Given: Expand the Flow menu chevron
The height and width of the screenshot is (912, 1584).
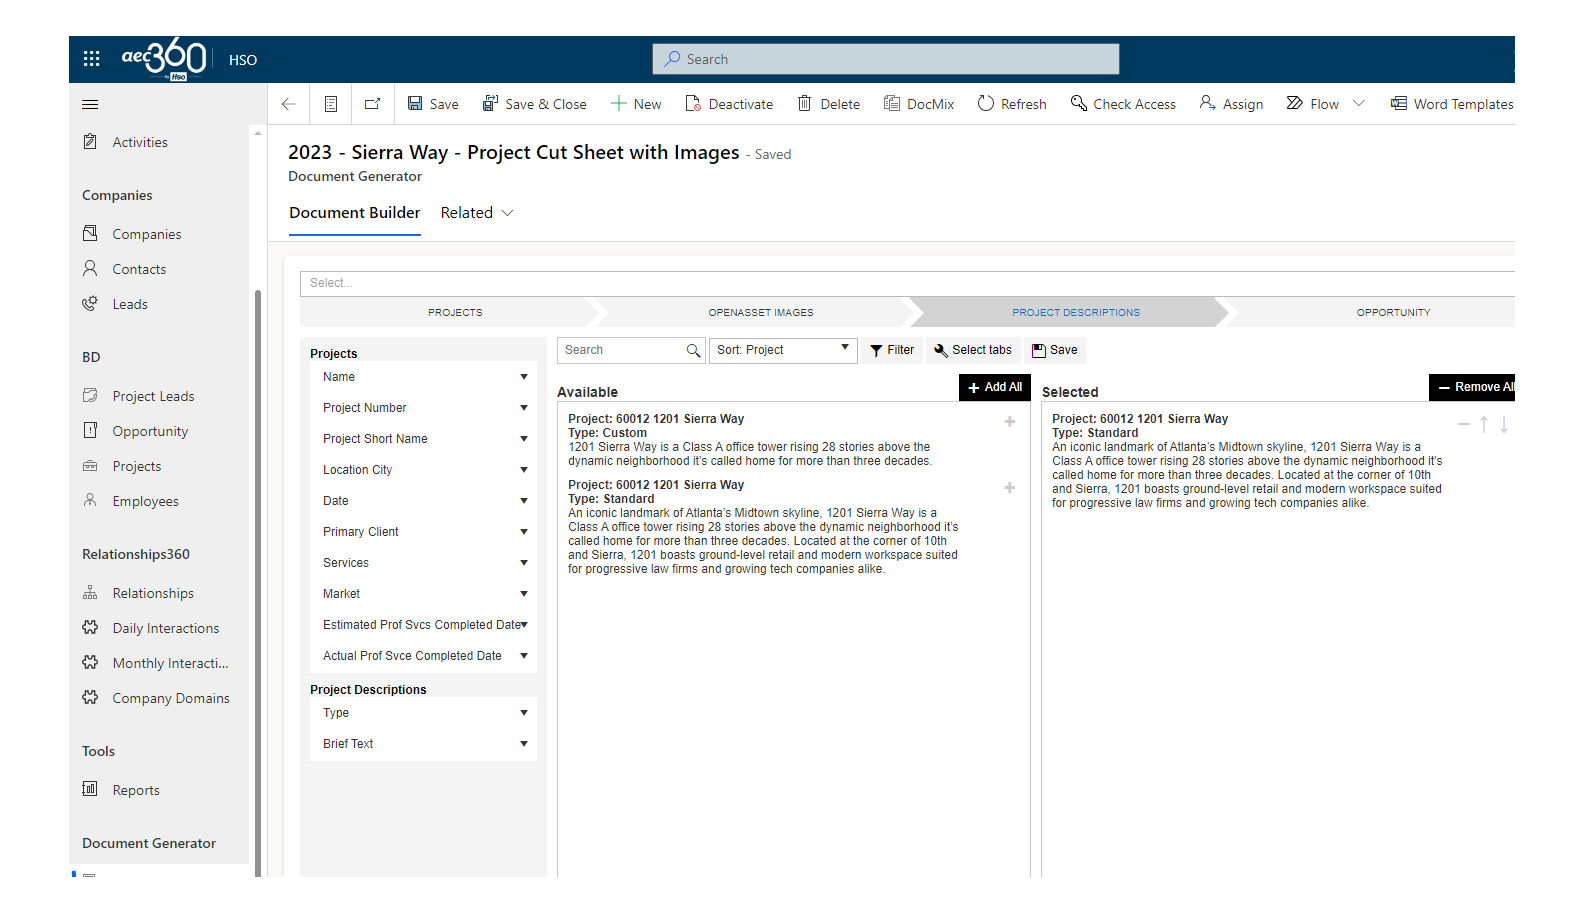Looking at the screenshot, I should 1359,104.
